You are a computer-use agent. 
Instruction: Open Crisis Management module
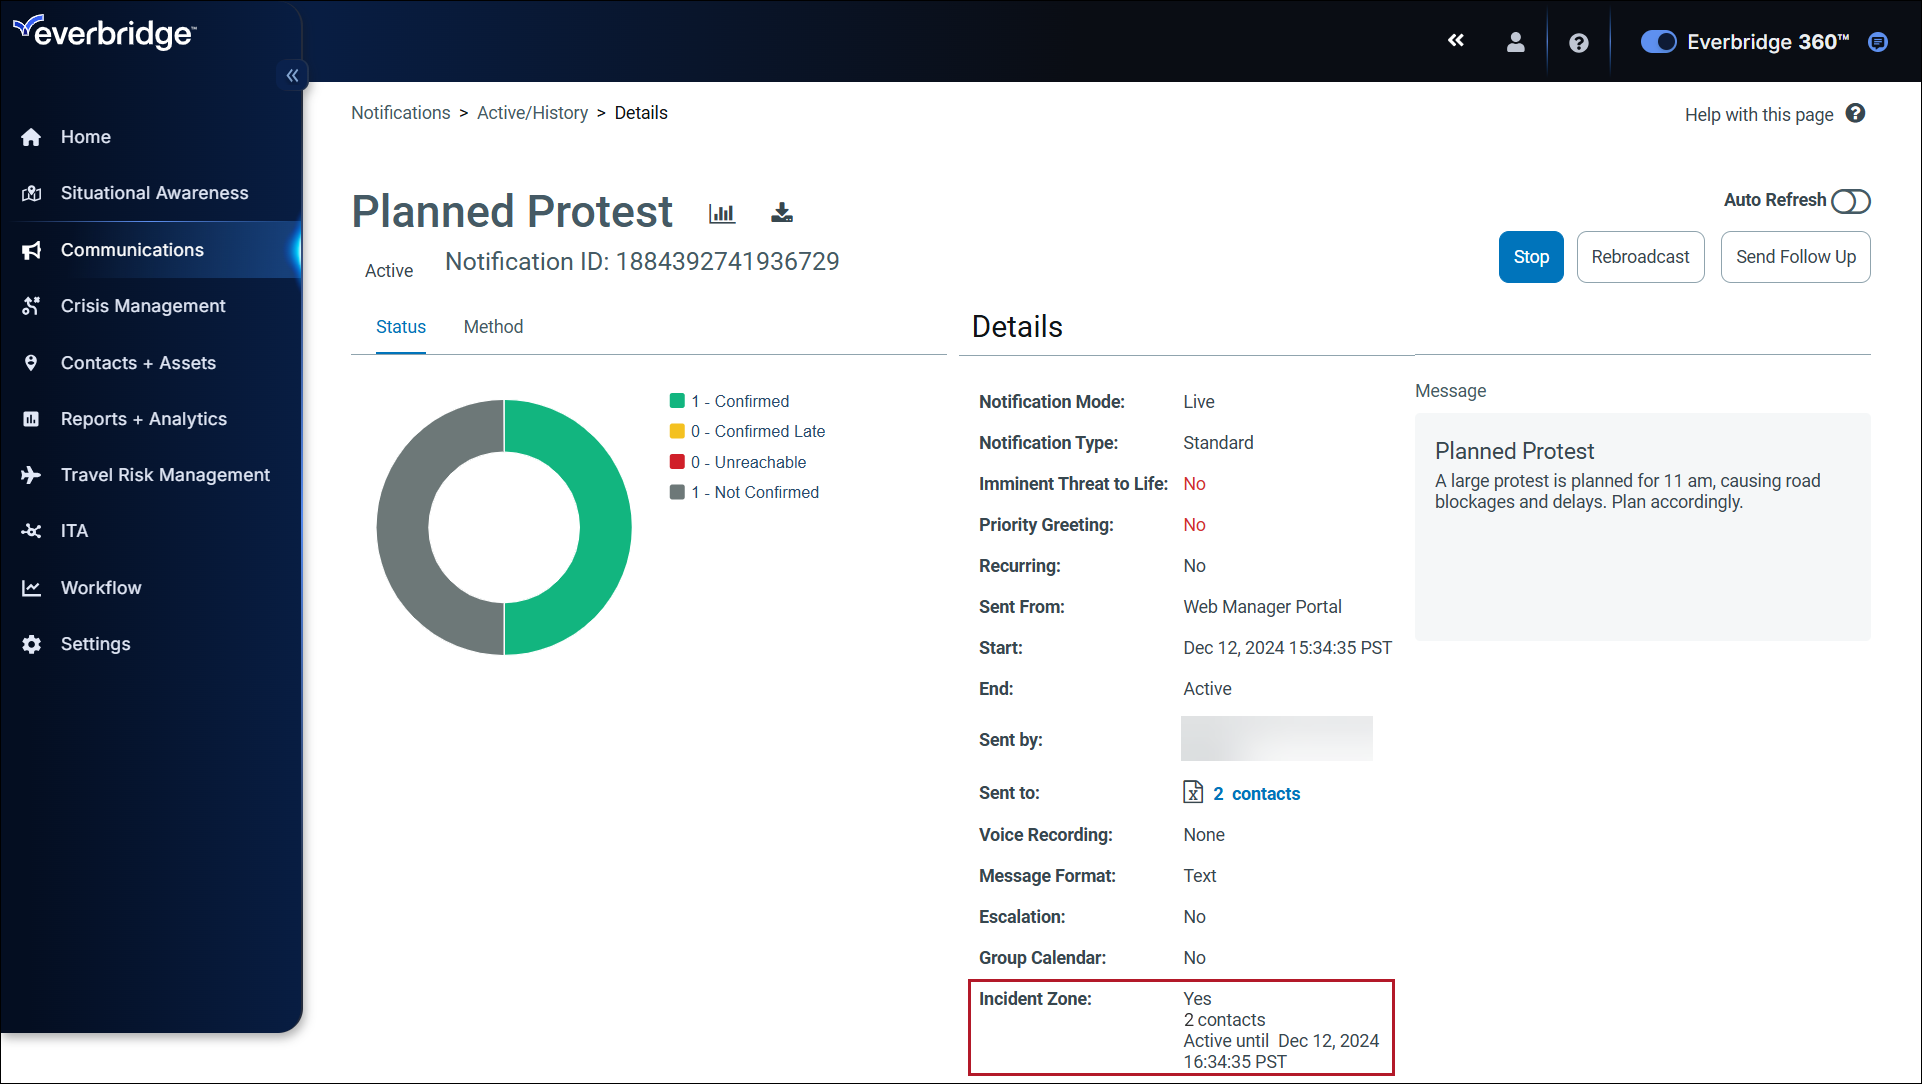click(x=144, y=305)
